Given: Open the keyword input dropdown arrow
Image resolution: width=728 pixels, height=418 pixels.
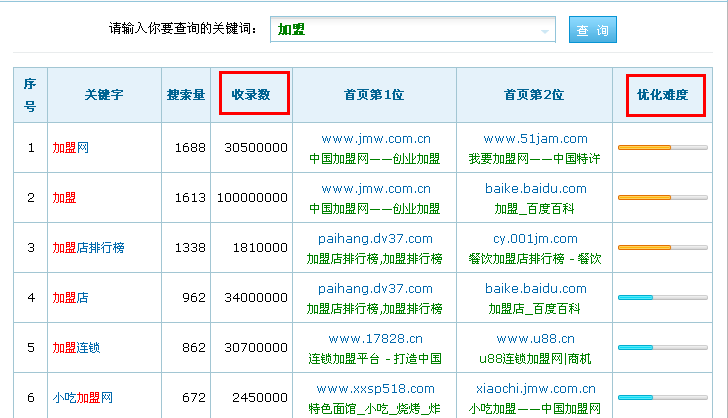Looking at the screenshot, I should (x=545, y=31).
